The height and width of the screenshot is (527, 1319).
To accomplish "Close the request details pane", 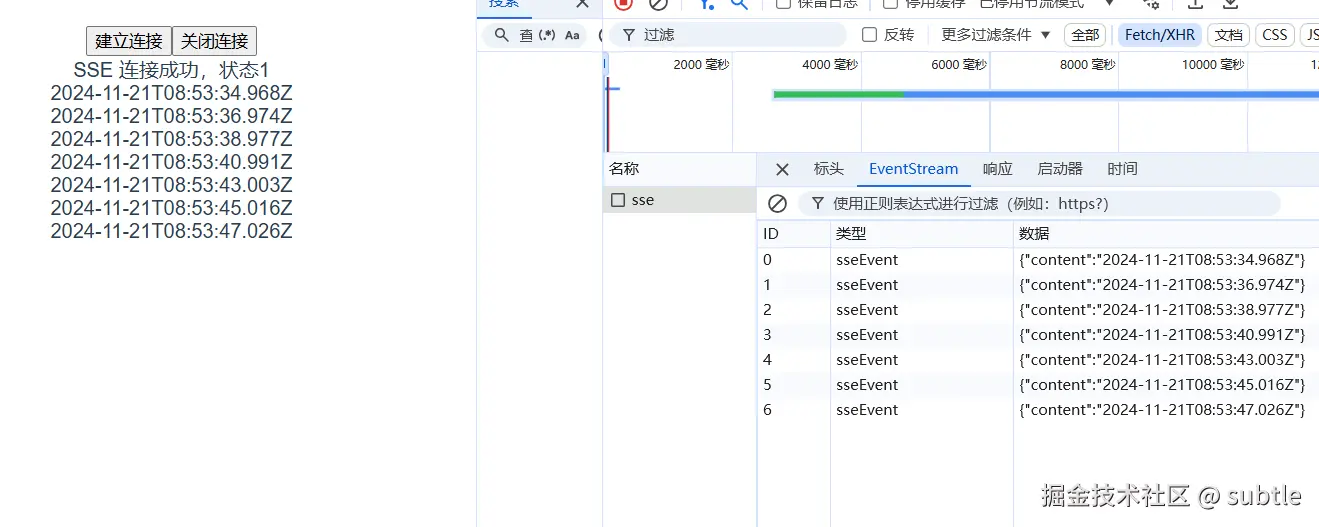I will (782, 169).
